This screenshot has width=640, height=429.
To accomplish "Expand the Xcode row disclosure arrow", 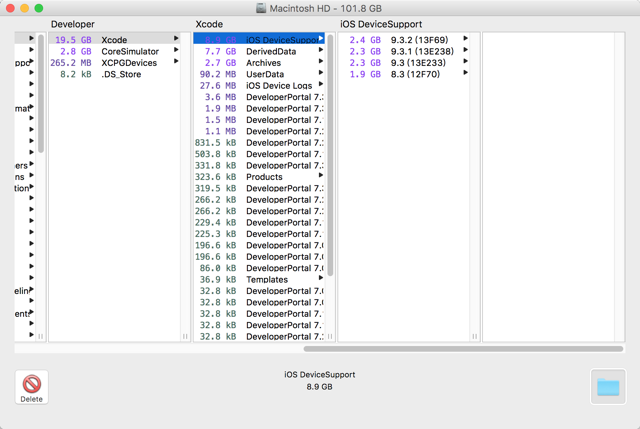I will pyautogui.click(x=176, y=38).
